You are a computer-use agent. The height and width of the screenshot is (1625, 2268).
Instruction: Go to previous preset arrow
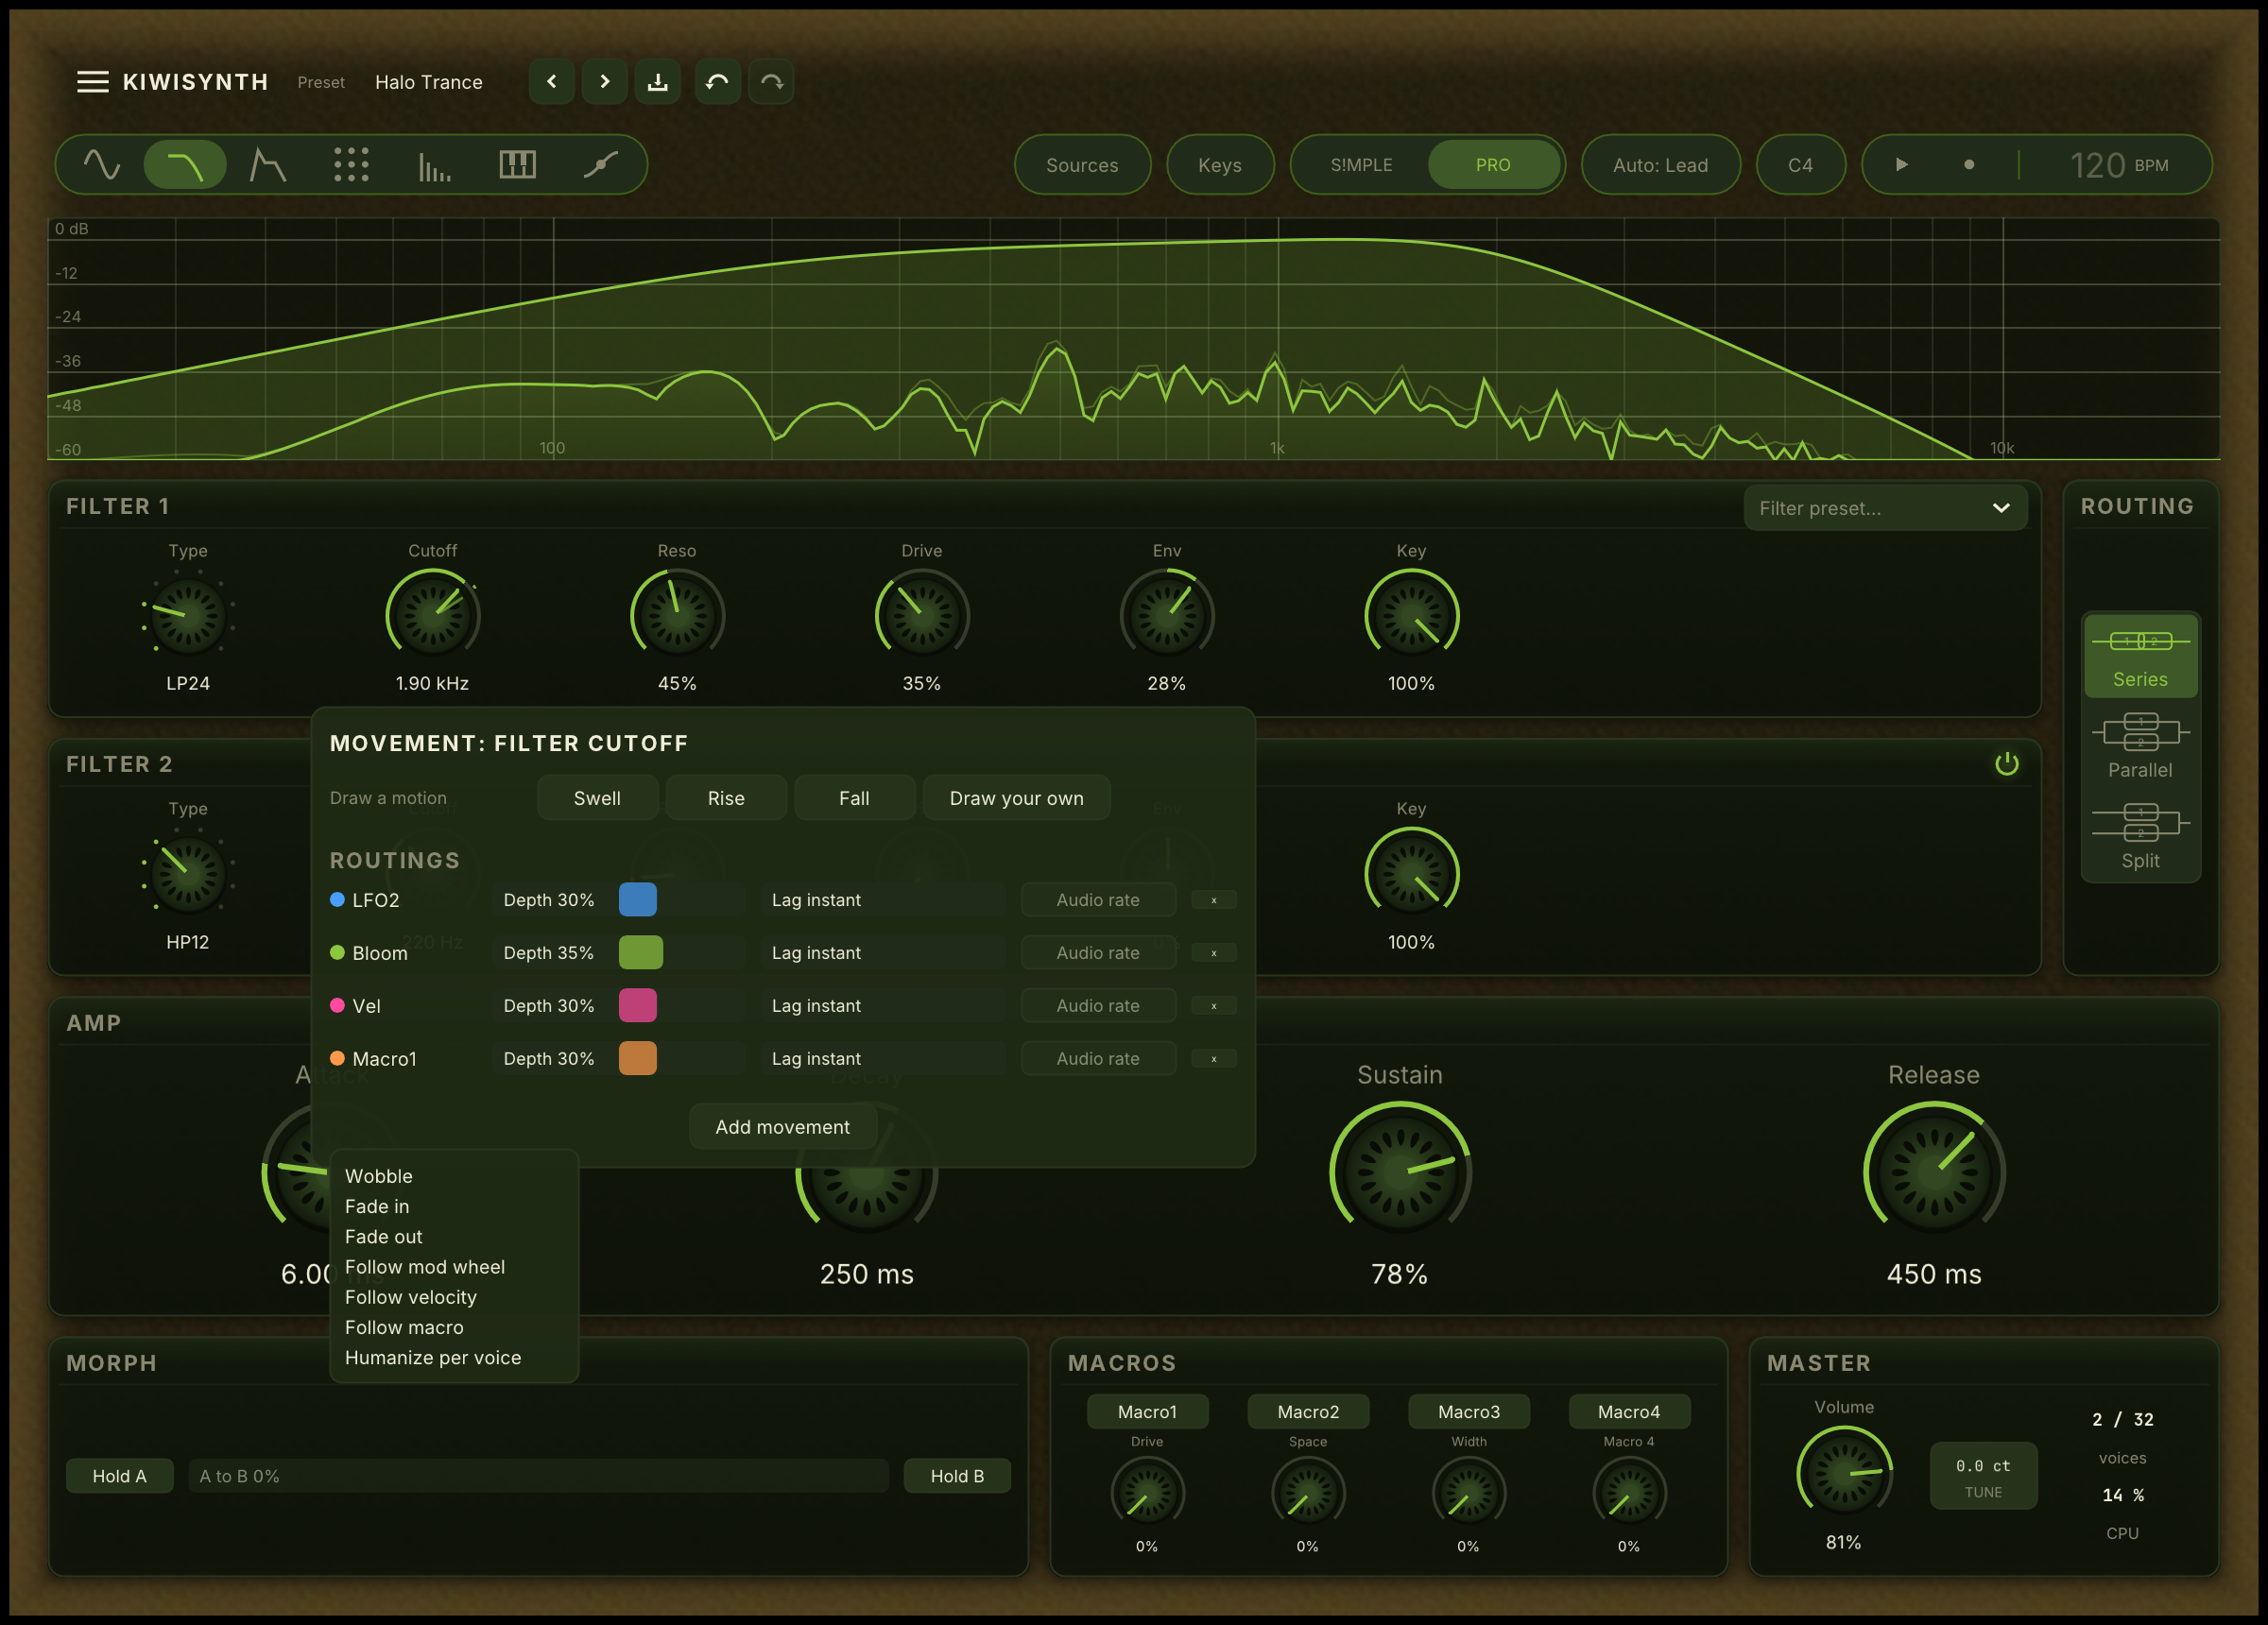(552, 82)
